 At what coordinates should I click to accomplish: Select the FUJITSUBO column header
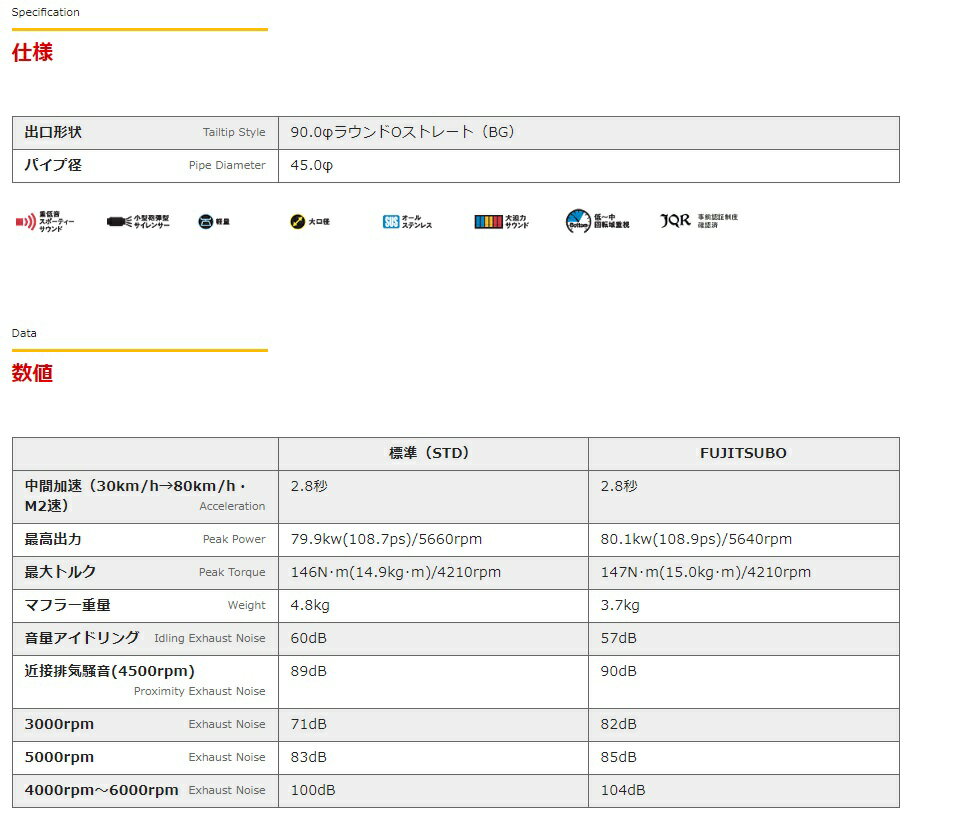[x=742, y=453]
